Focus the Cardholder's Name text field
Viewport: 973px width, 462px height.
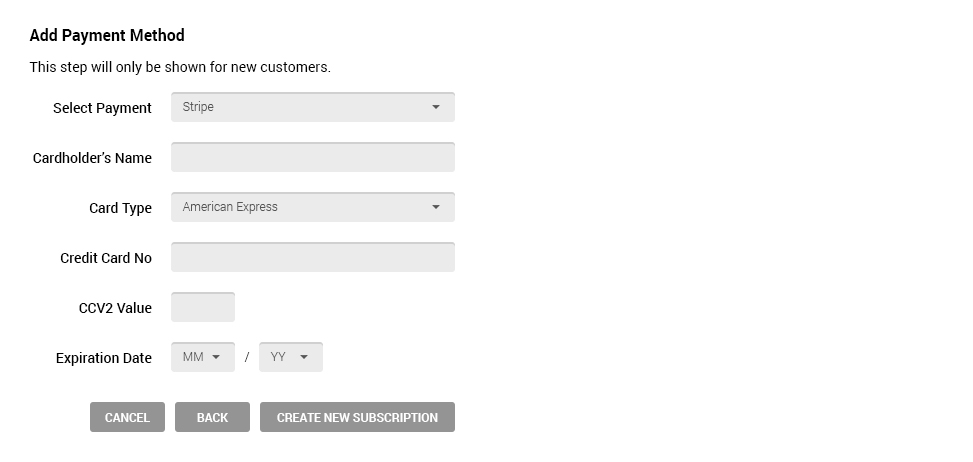click(312, 157)
